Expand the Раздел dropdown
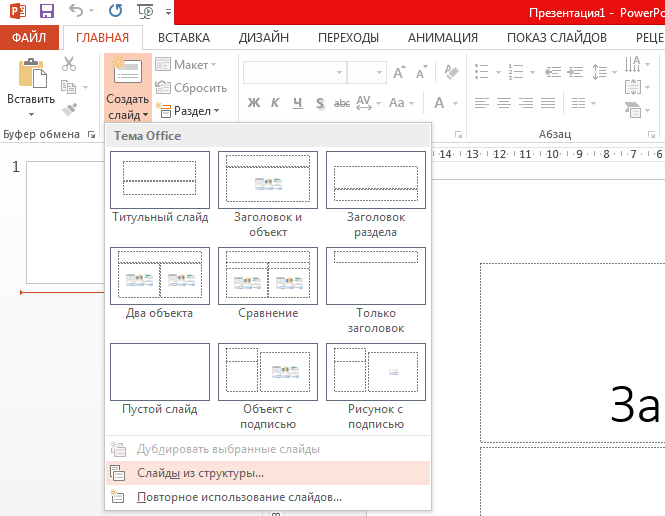 click(197, 111)
